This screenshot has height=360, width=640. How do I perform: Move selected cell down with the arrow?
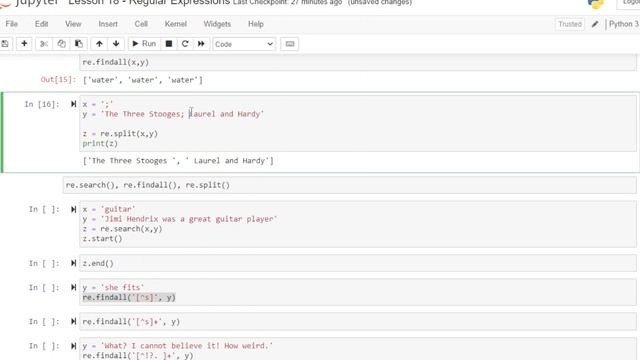pyautogui.click(x=116, y=44)
